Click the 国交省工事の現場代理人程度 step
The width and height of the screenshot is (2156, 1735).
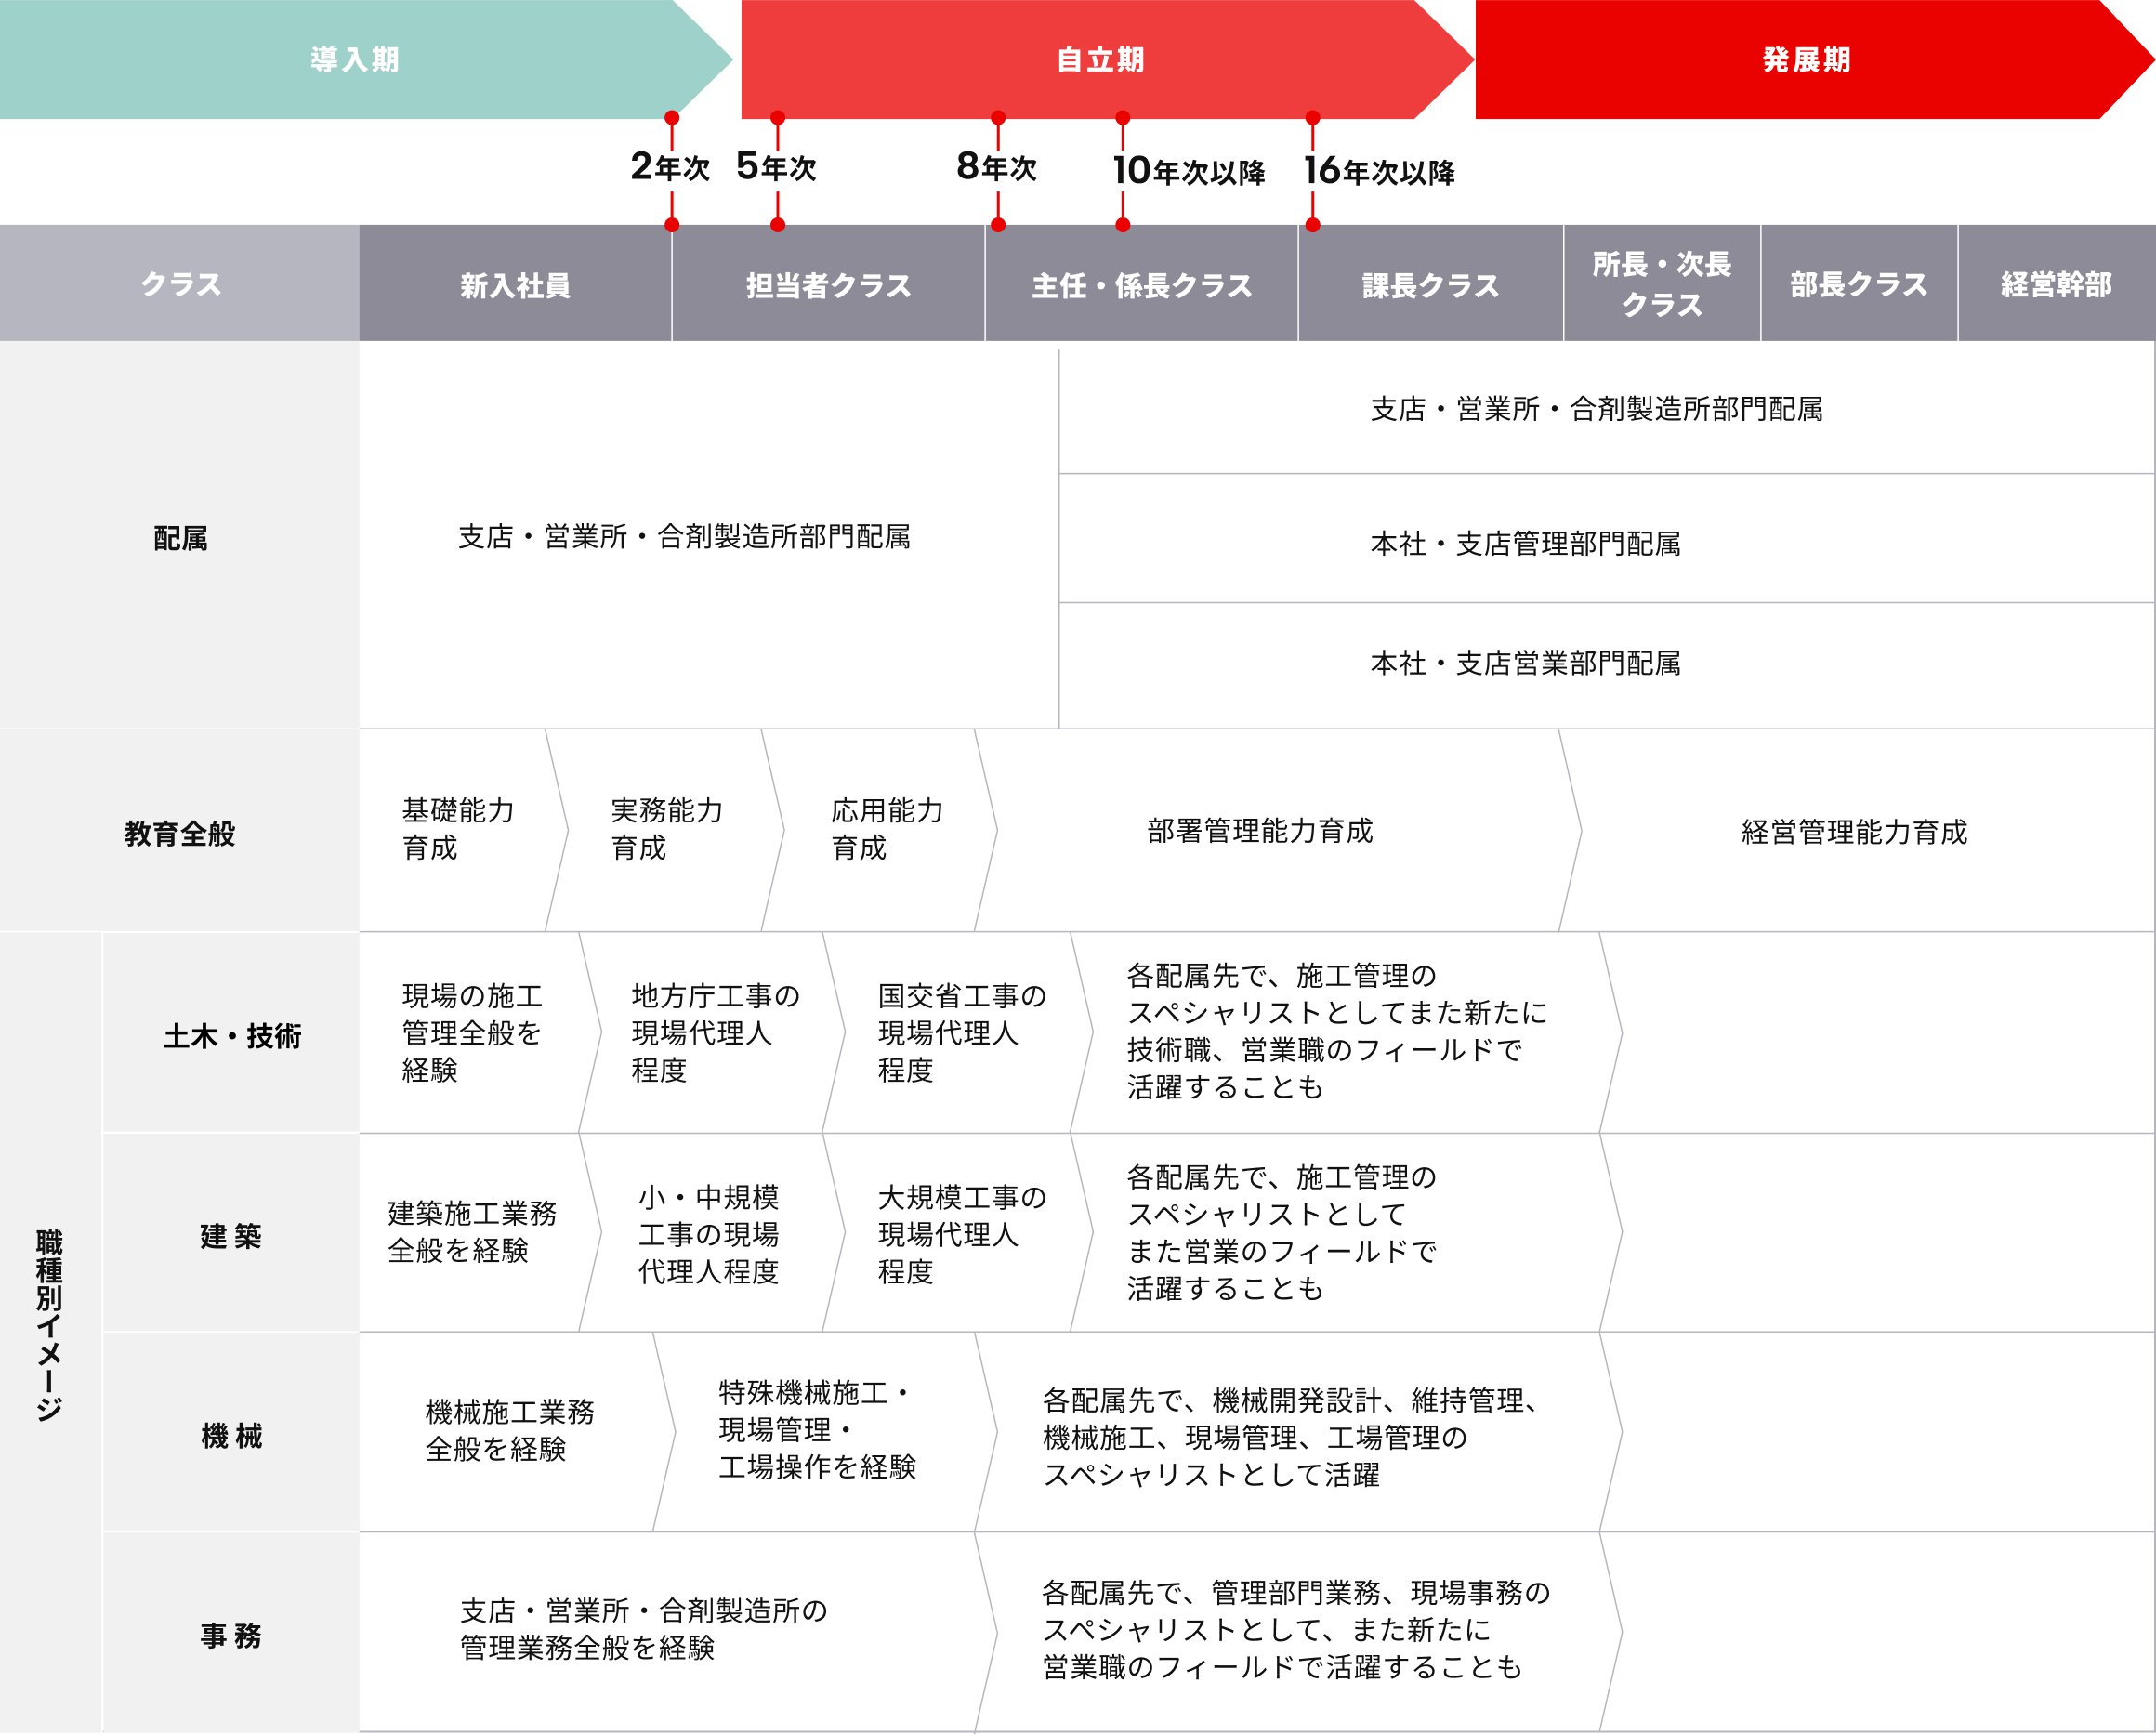coord(960,1032)
